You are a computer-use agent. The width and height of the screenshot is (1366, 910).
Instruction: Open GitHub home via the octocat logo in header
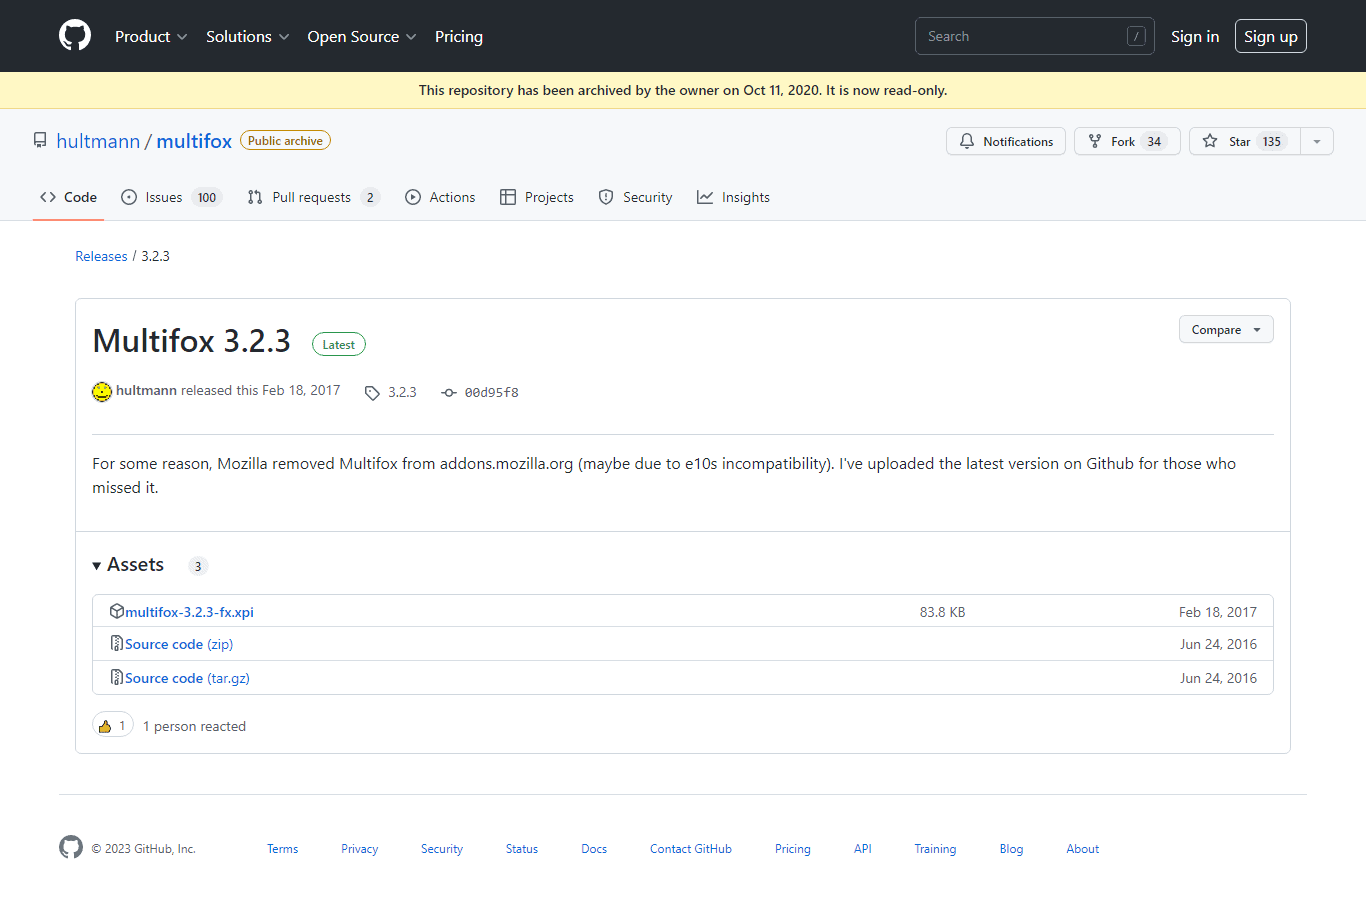[x=75, y=36]
